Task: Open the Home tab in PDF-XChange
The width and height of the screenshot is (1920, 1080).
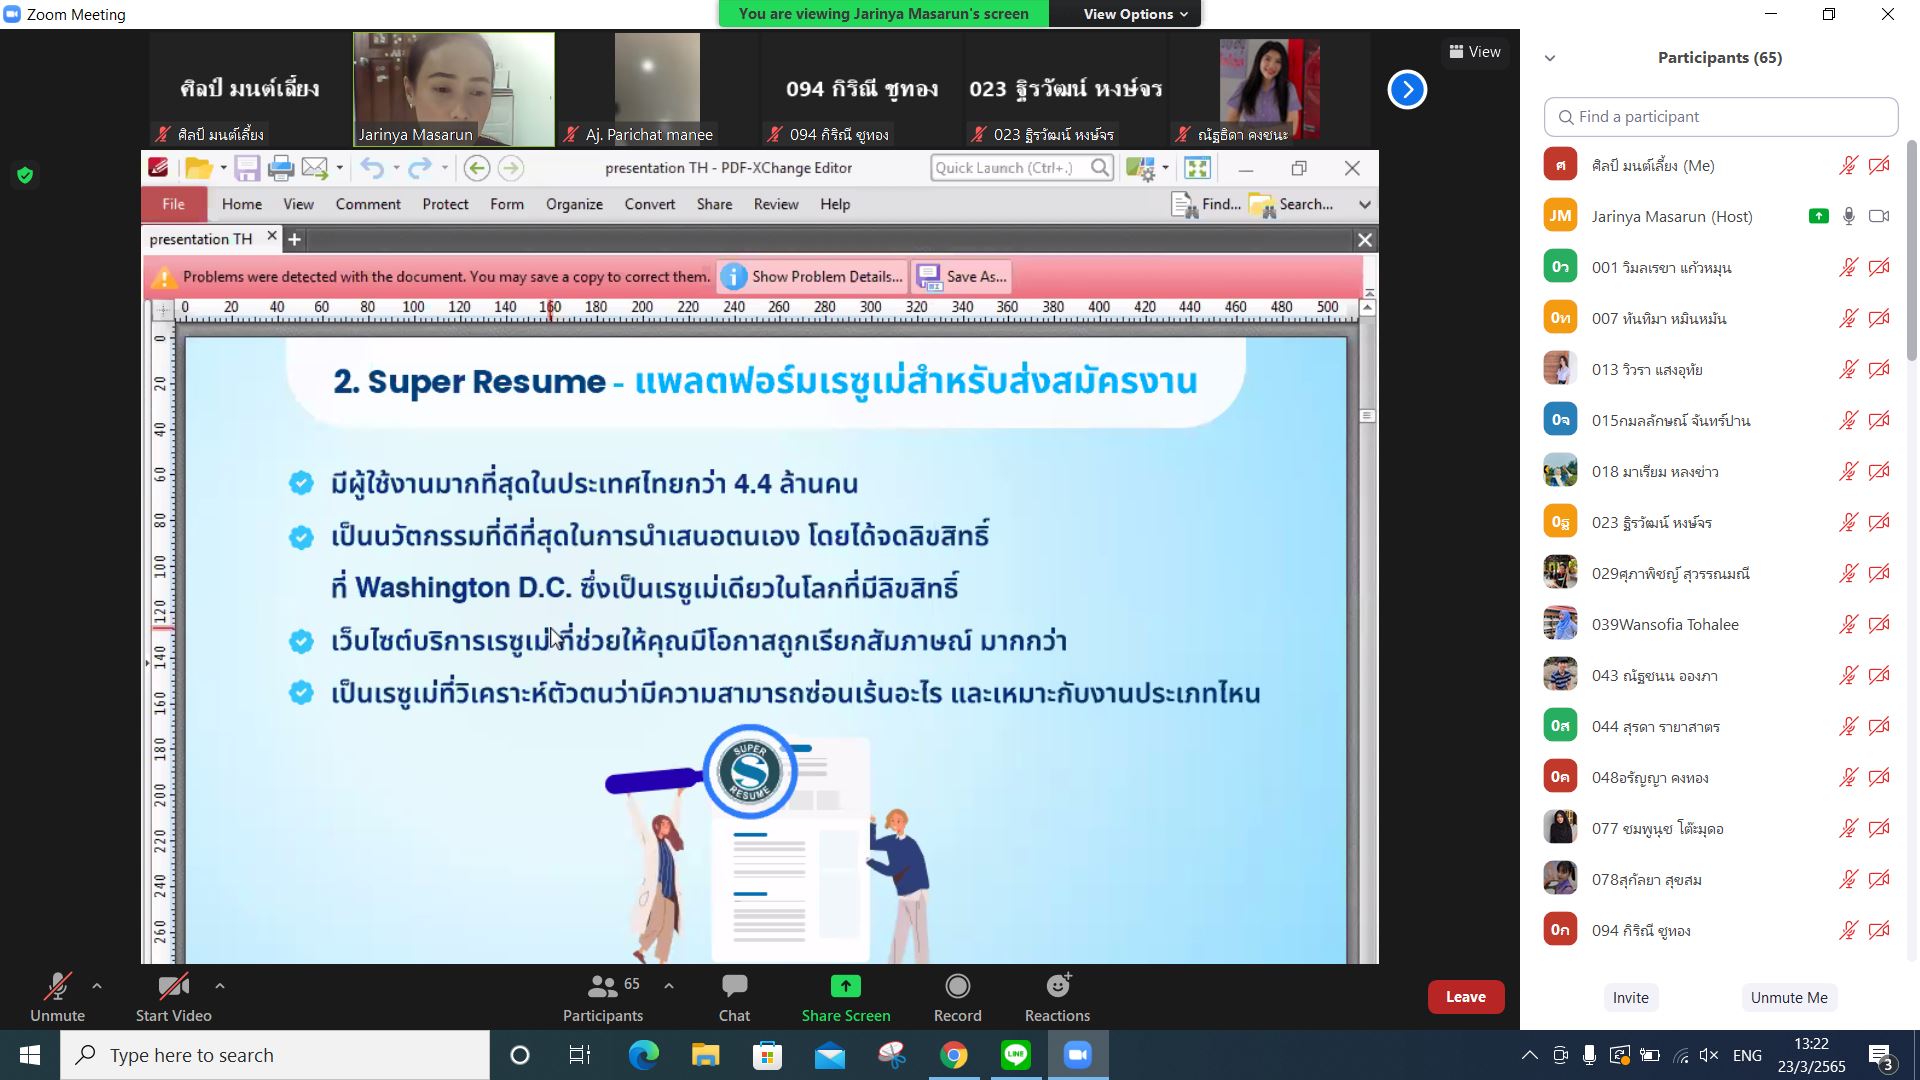Action: tap(242, 204)
